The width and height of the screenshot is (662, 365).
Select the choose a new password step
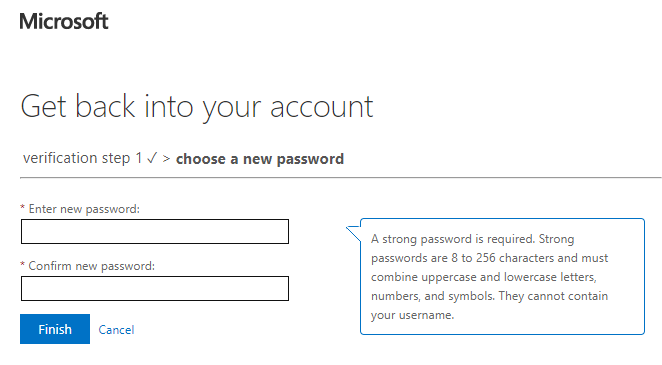[260, 159]
